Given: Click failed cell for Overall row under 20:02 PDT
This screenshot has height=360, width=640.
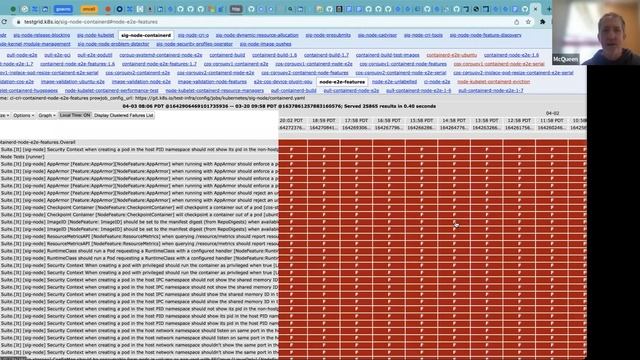Looking at the screenshot, I should [x=293, y=143].
